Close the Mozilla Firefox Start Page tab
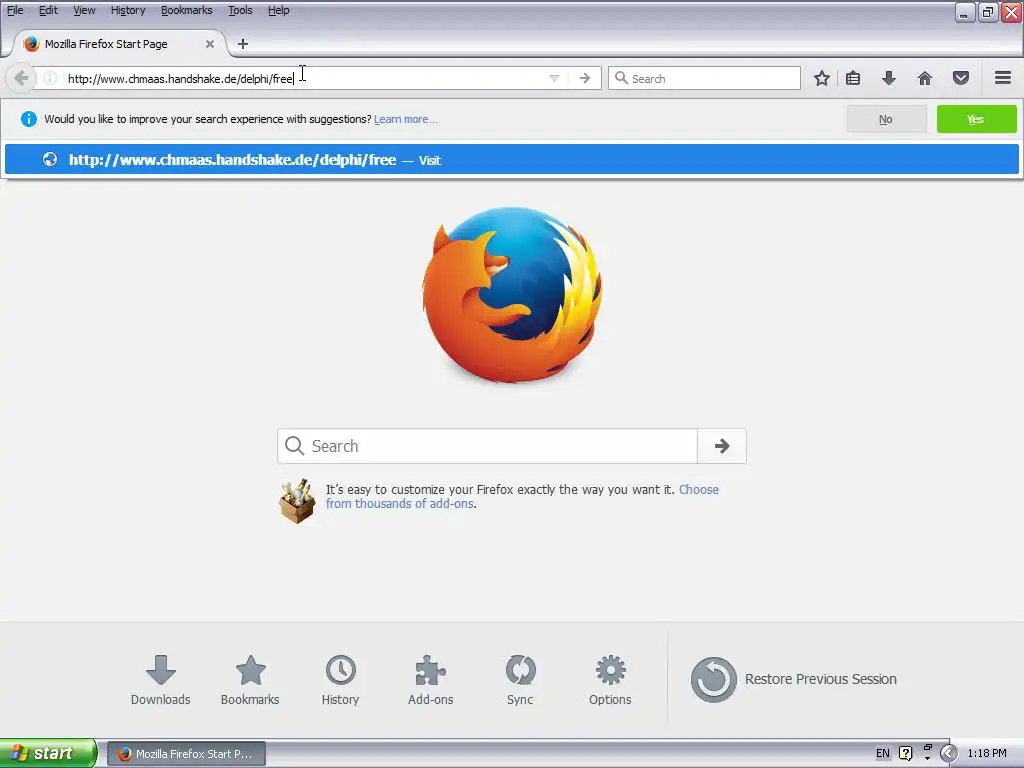Viewport: 1024px width, 768px height. [x=210, y=44]
